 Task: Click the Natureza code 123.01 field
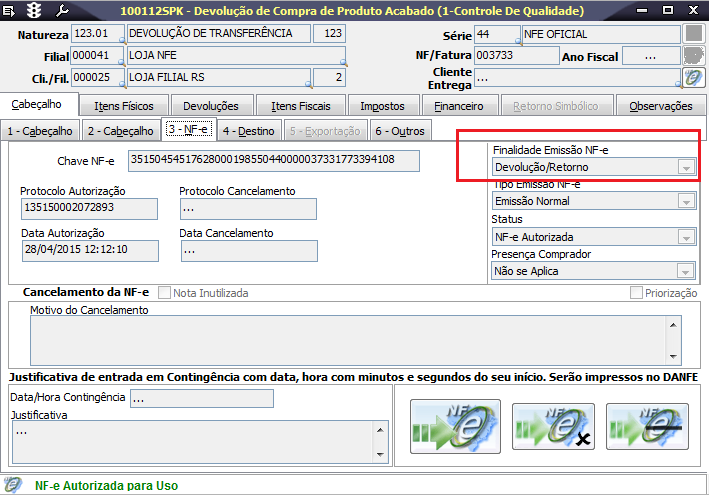(x=97, y=33)
